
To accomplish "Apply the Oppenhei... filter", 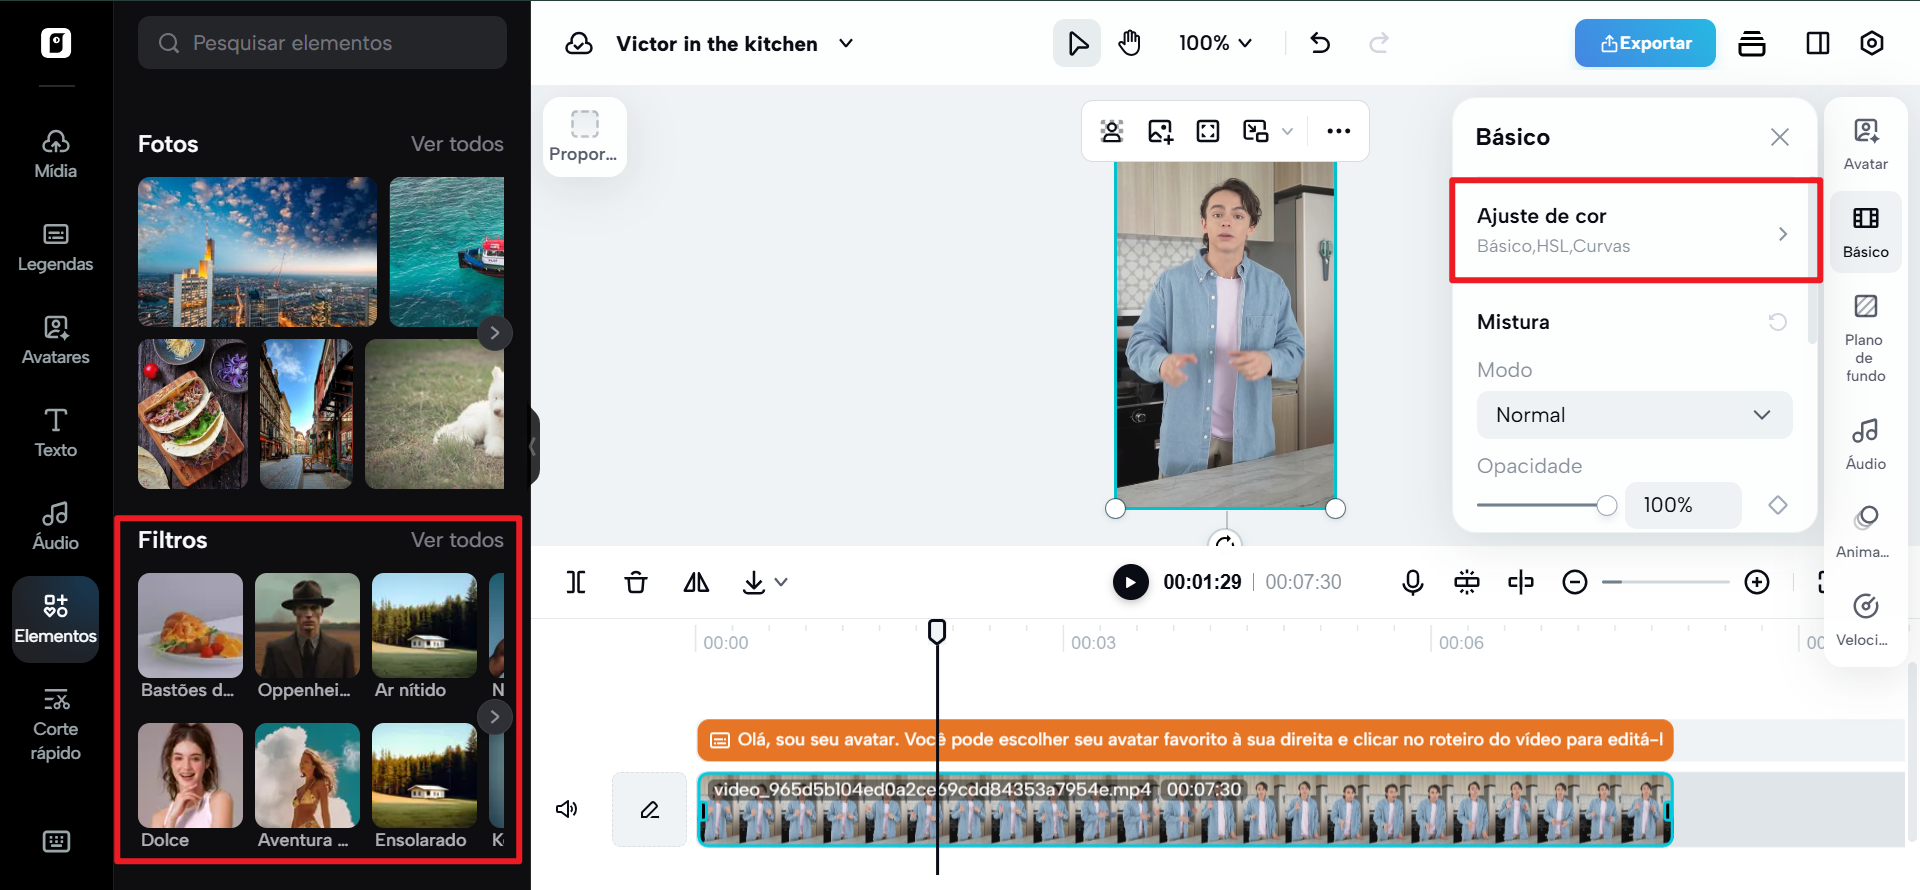I will click(x=307, y=636).
